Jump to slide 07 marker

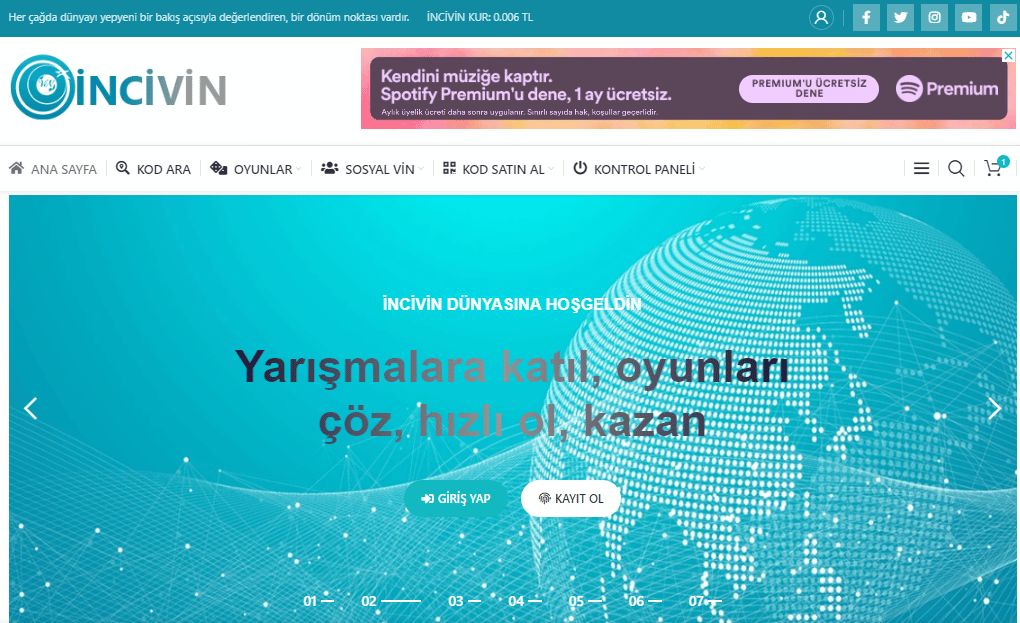click(705, 601)
